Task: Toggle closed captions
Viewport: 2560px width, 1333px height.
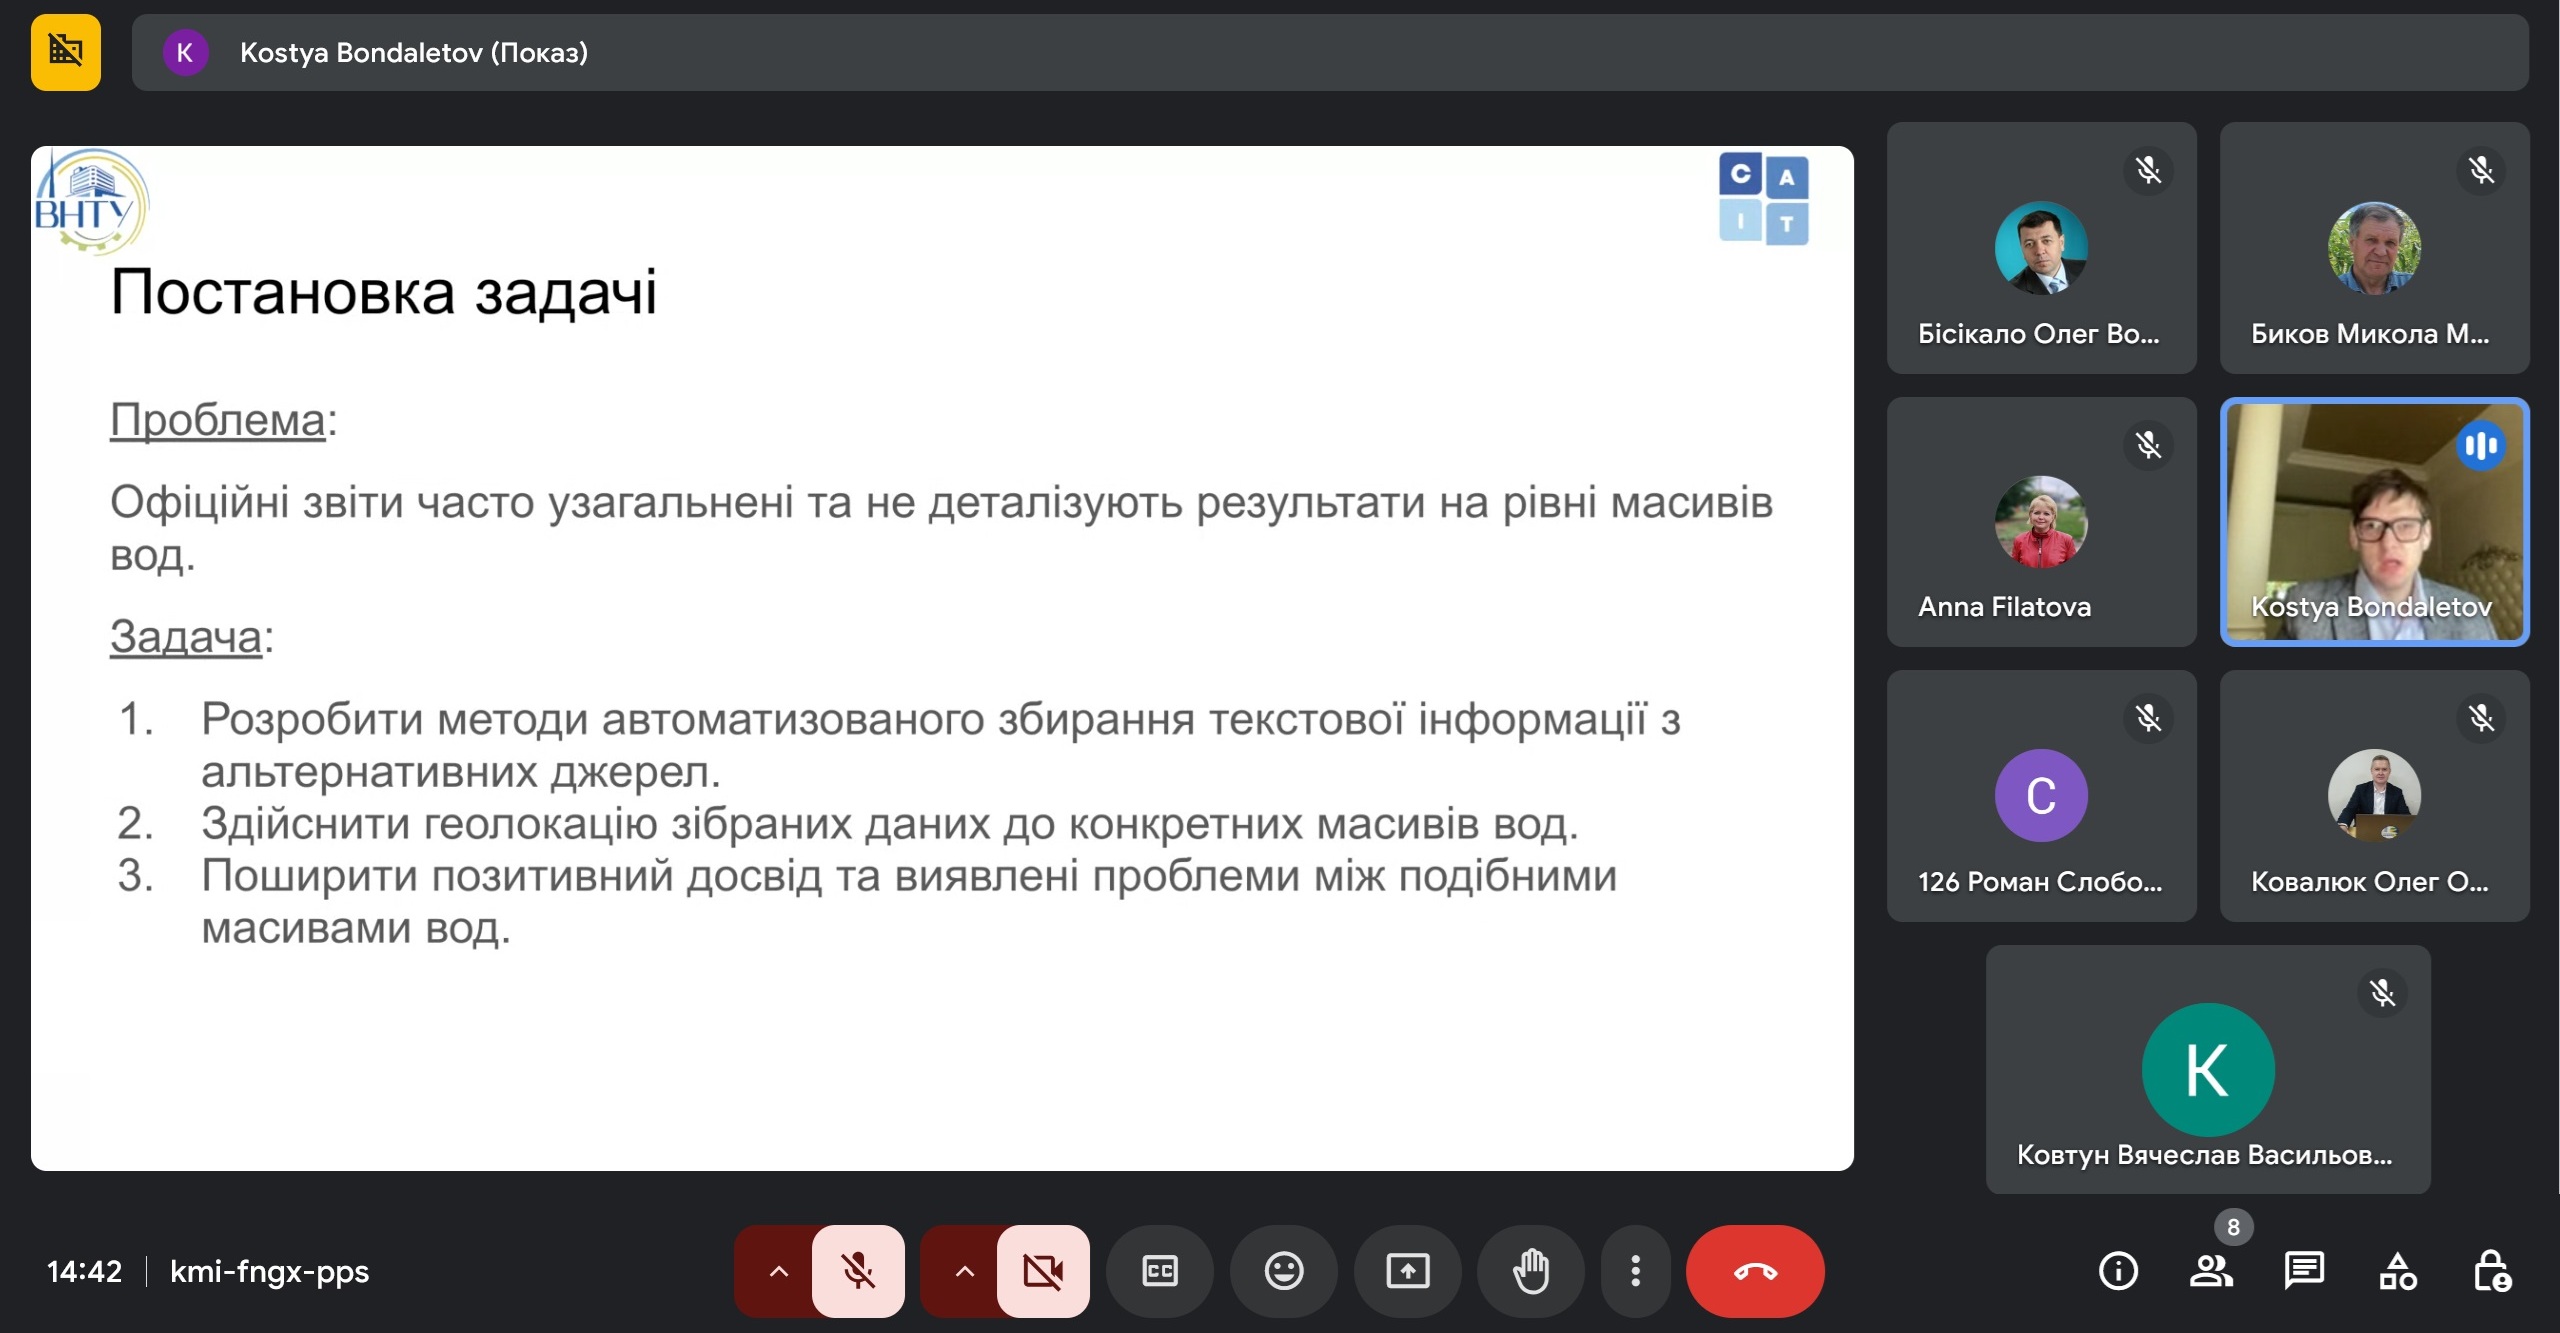Action: coord(1160,1271)
